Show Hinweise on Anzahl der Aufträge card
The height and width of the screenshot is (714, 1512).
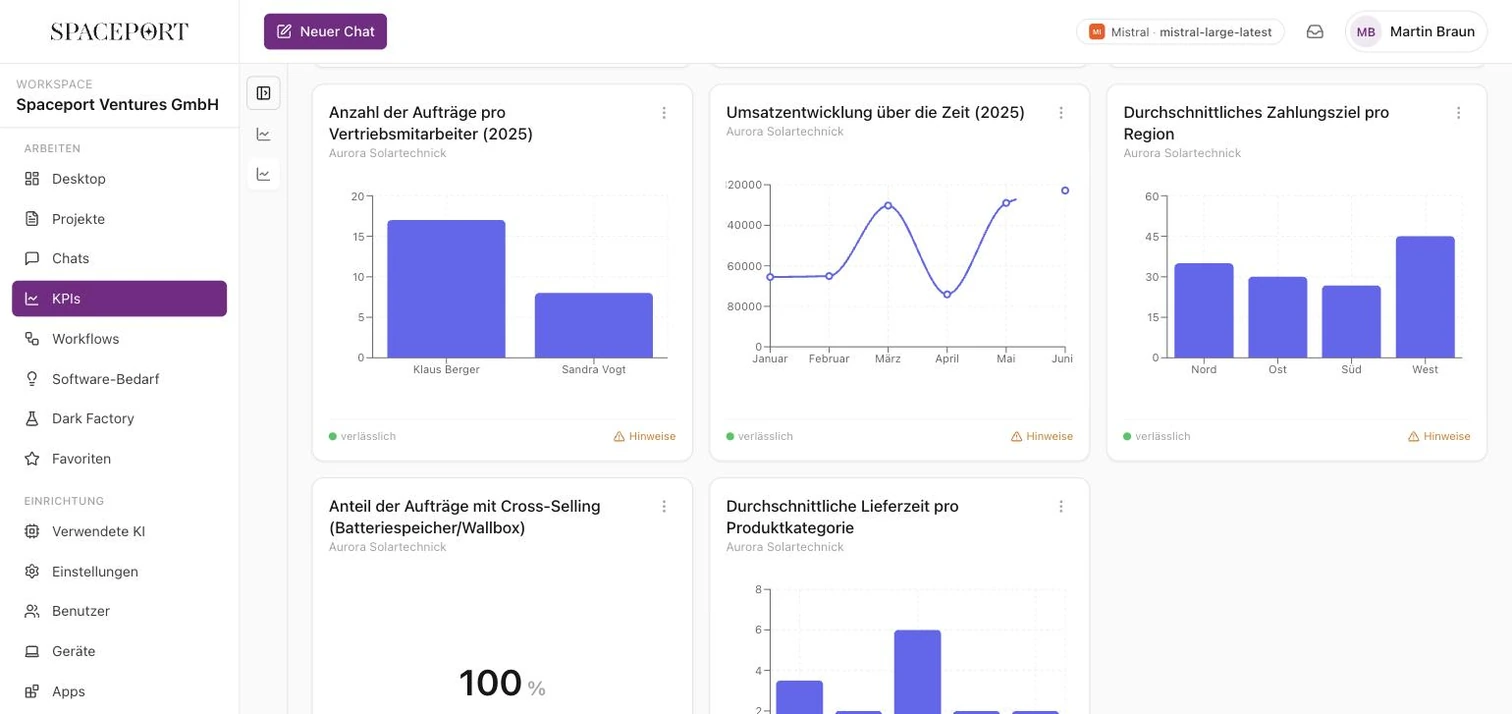(644, 436)
